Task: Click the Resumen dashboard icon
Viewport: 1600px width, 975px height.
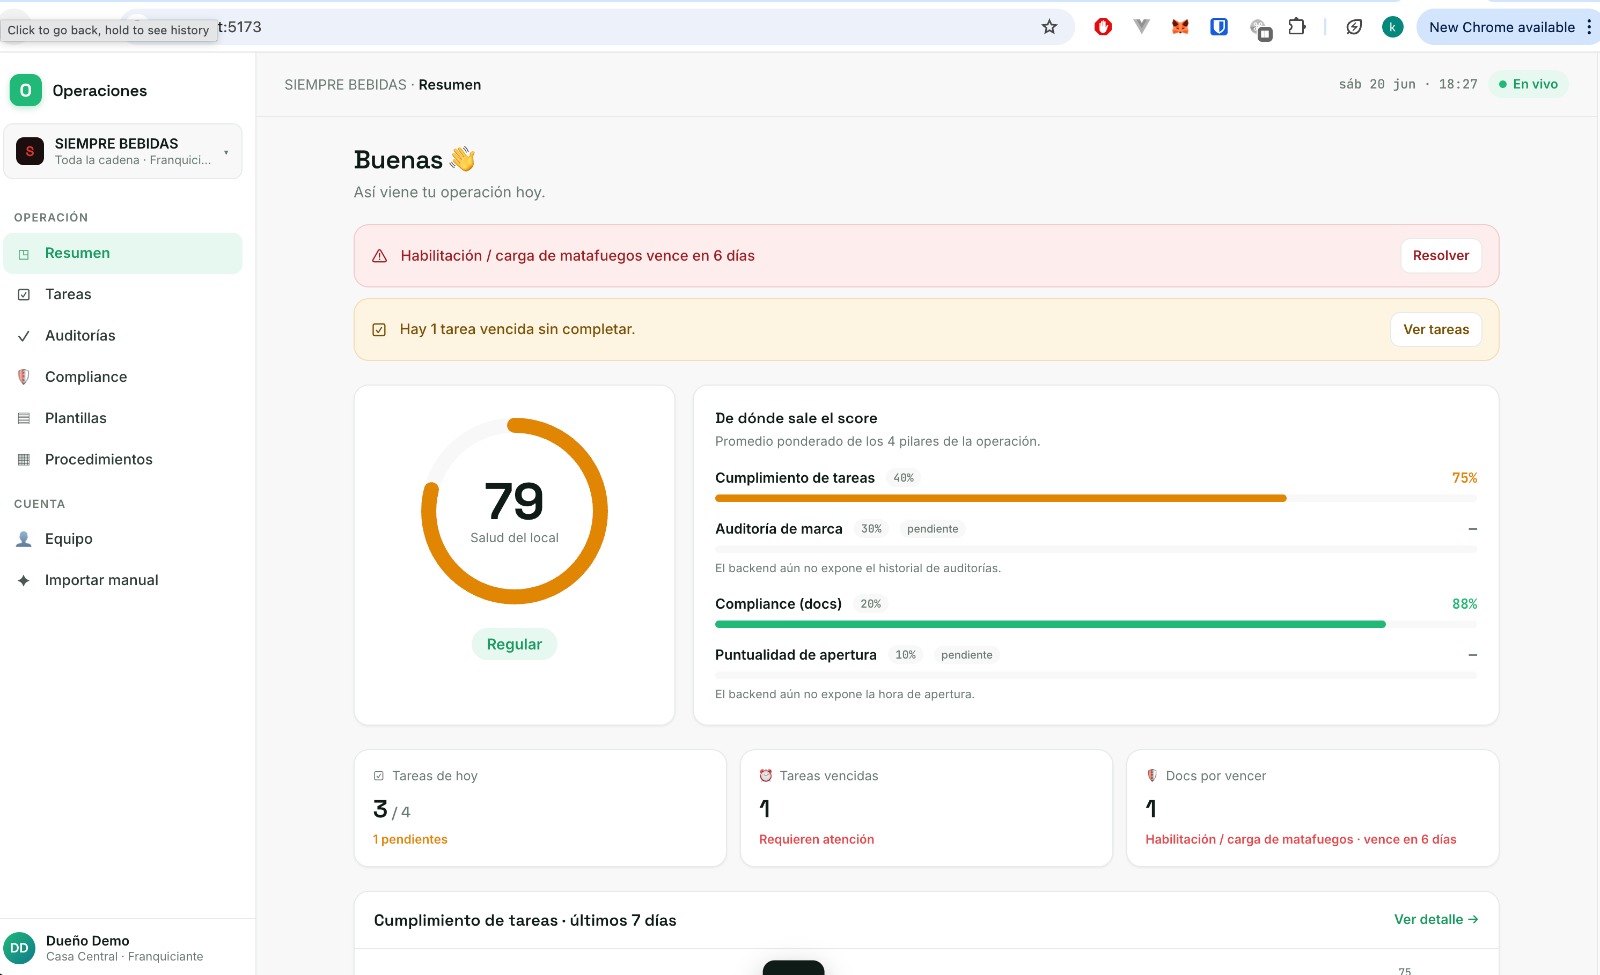Action: coord(24,254)
